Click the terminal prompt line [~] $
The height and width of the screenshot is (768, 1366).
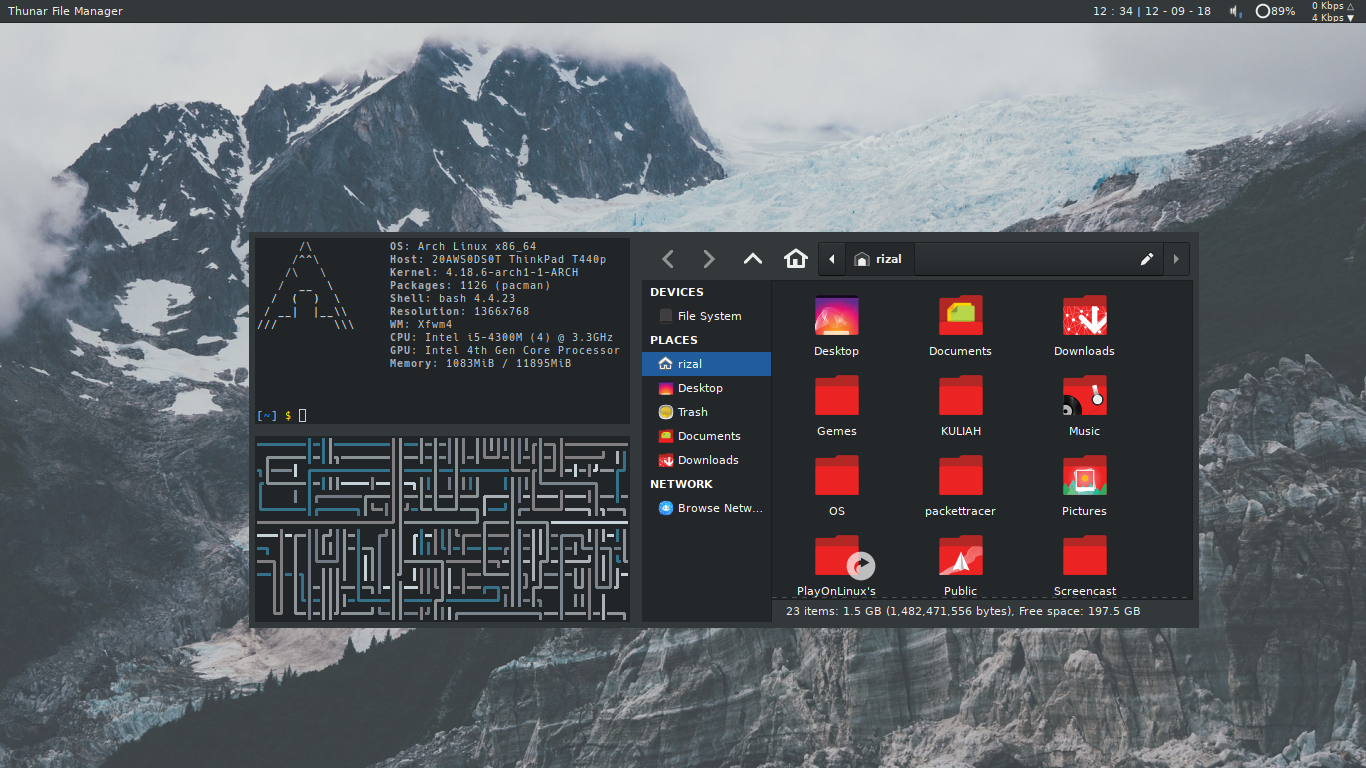click(x=282, y=415)
